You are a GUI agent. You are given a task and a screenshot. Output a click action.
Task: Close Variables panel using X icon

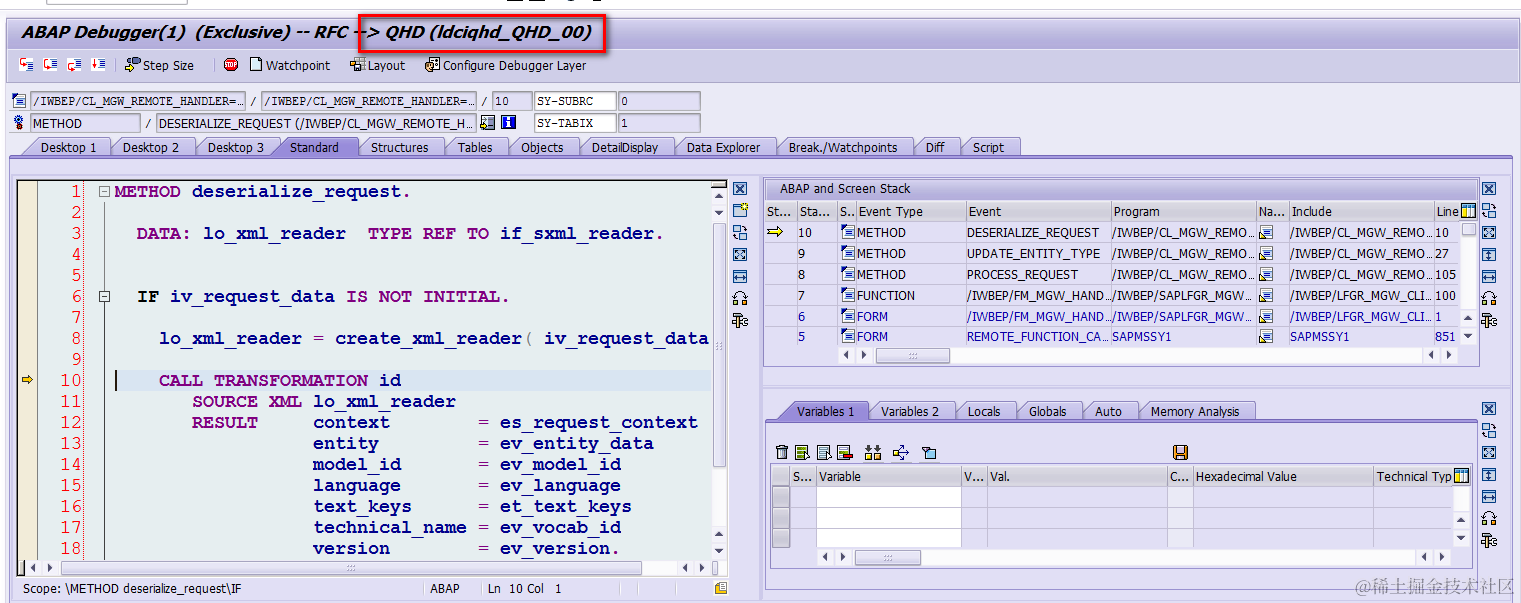(x=1489, y=409)
